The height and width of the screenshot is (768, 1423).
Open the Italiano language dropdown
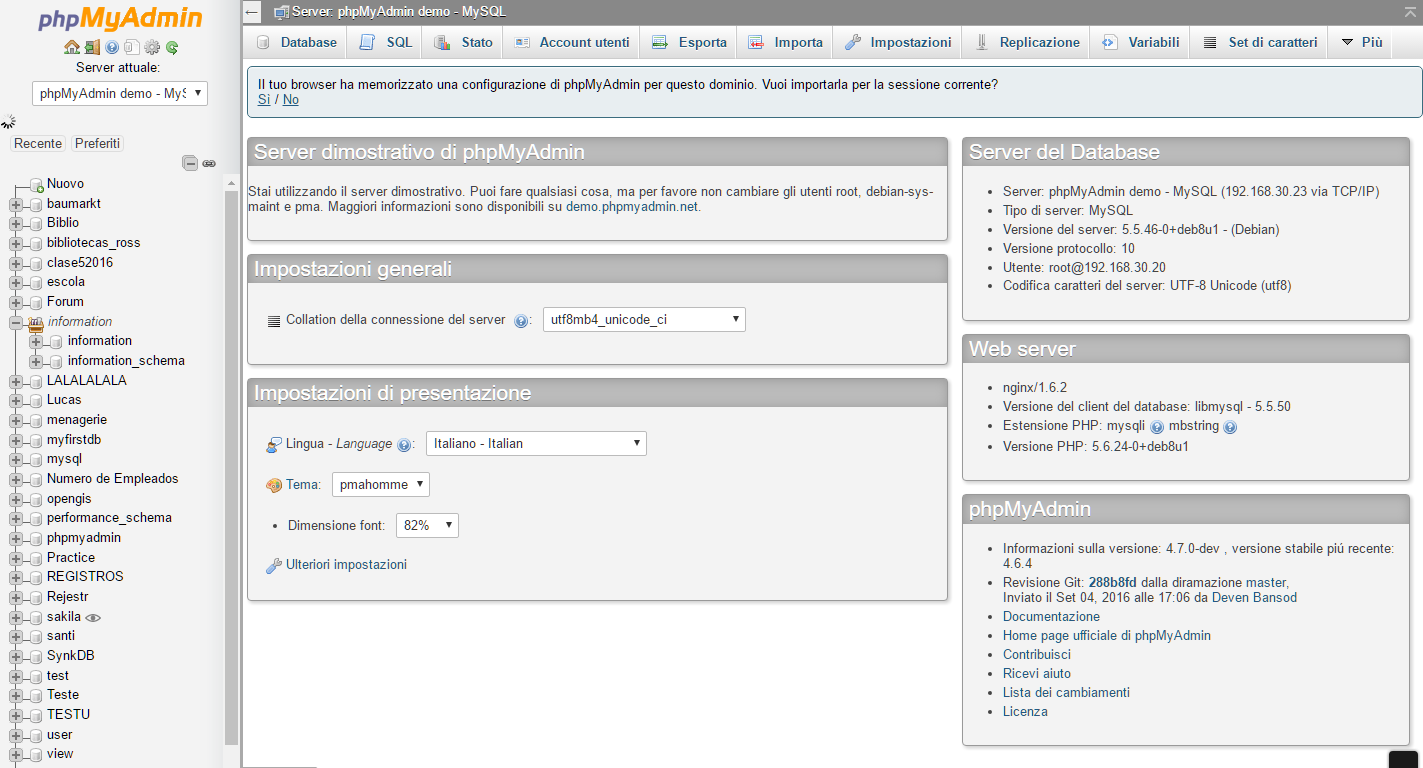[536, 443]
